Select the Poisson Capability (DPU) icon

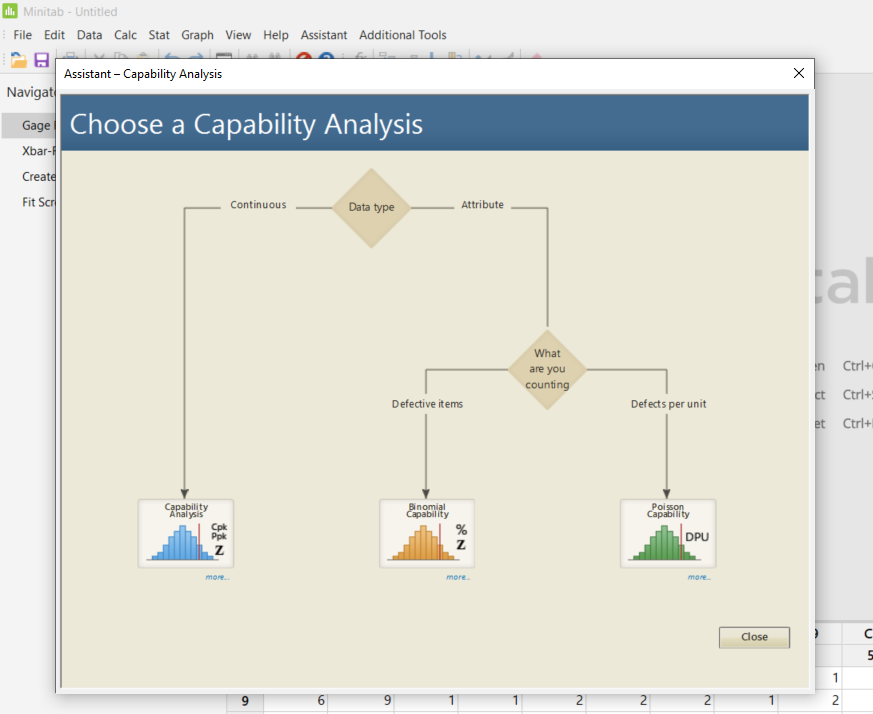(667, 533)
